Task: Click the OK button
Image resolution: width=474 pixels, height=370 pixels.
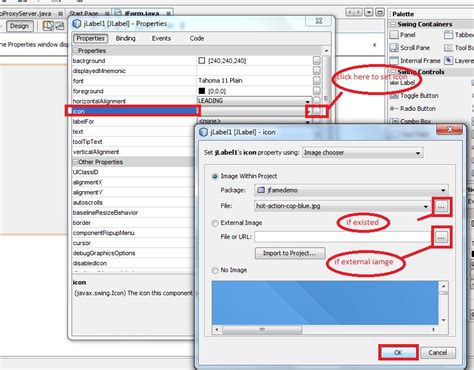Action: tap(398, 352)
